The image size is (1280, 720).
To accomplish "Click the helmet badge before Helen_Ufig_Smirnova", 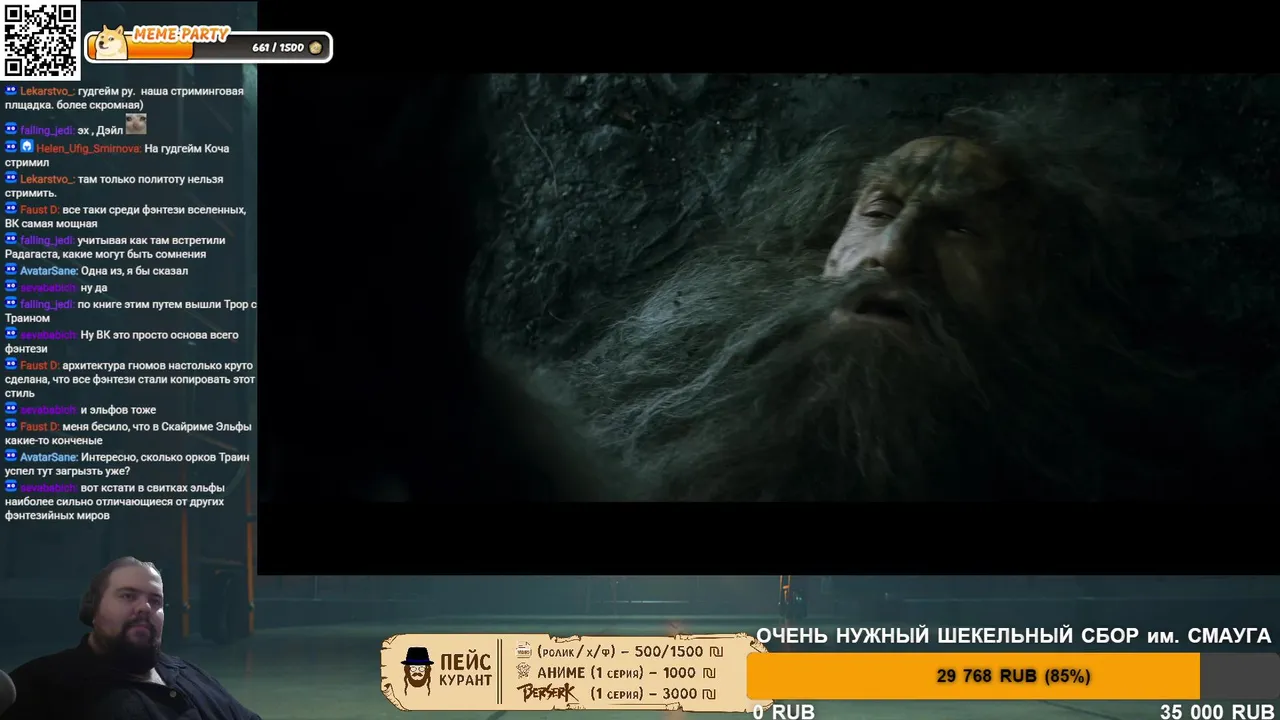I will pyautogui.click(x=27, y=146).
